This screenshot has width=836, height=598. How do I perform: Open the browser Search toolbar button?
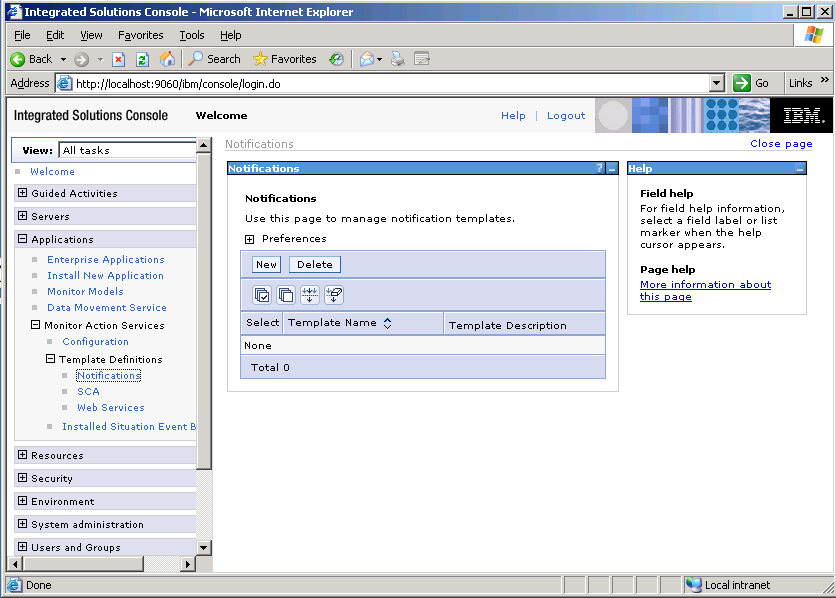tap(214, 59)
